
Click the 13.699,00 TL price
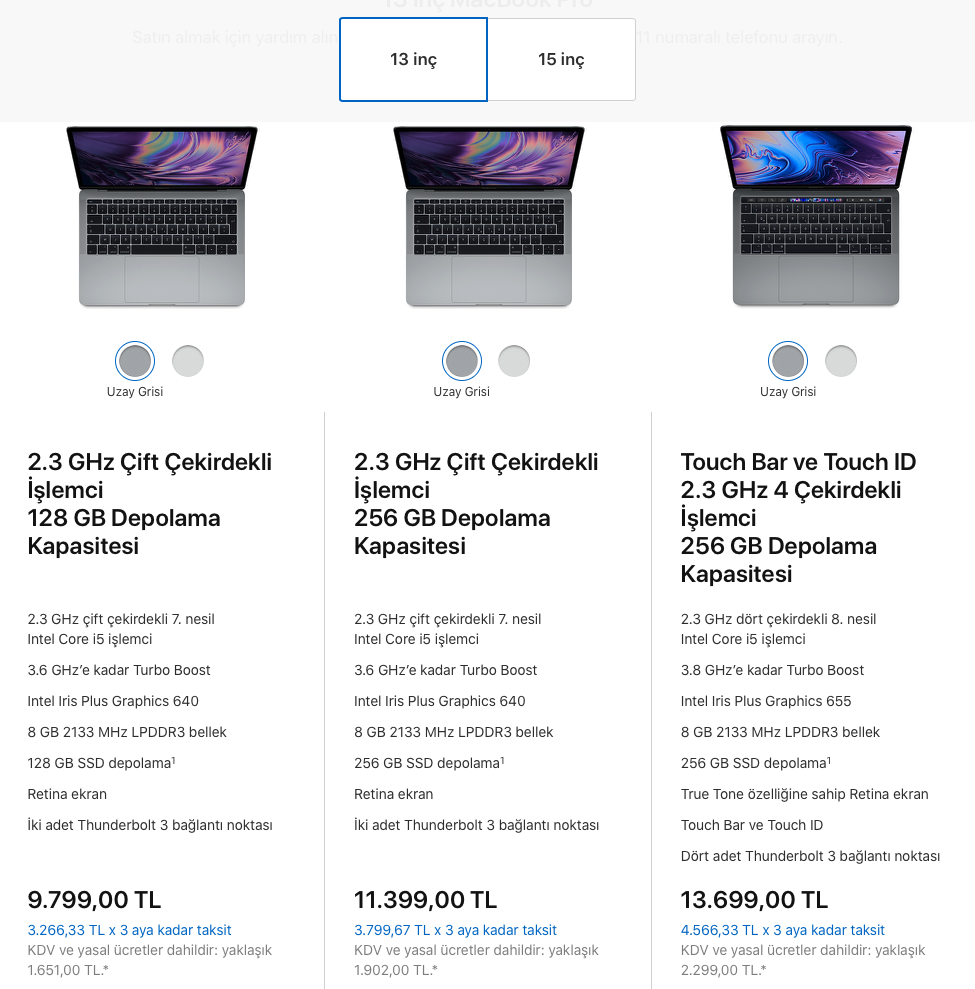tap(754, 899)
